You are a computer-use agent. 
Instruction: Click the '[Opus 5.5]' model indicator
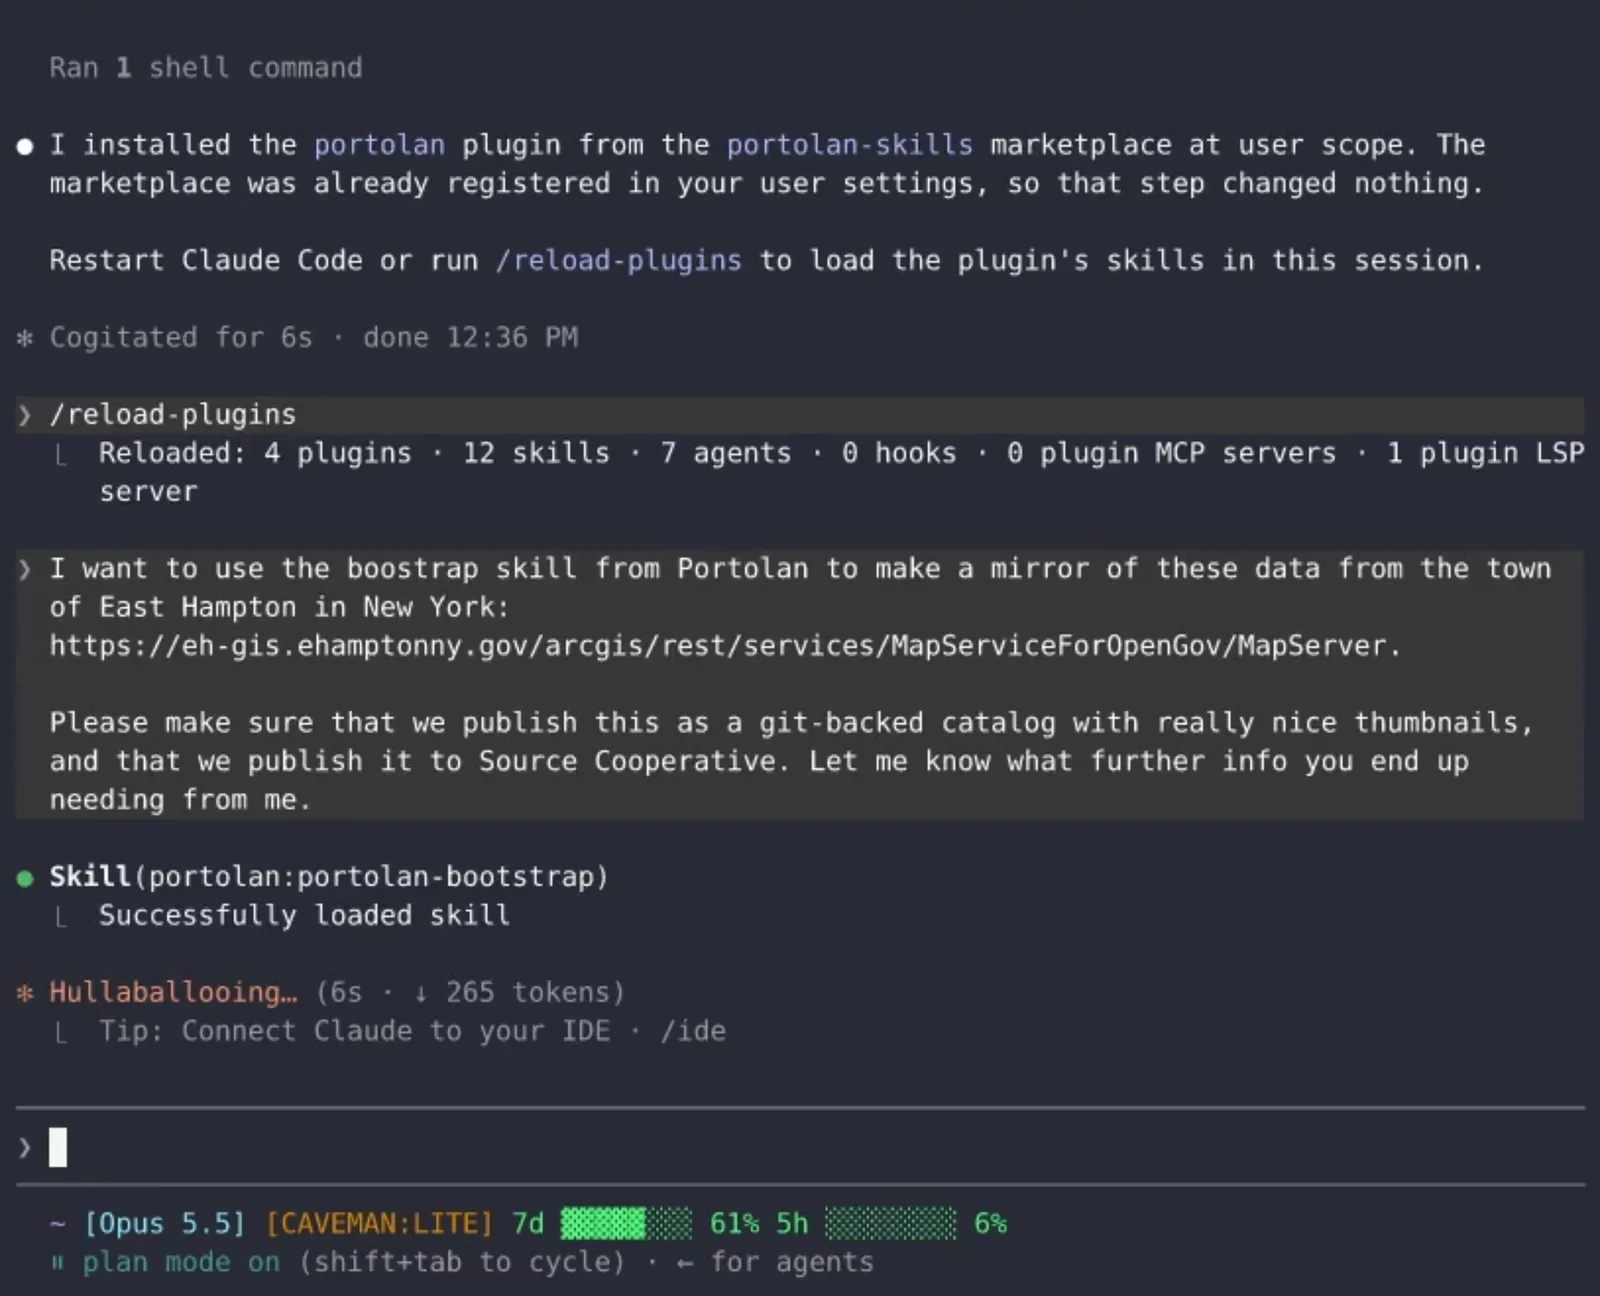(165, 1223)
